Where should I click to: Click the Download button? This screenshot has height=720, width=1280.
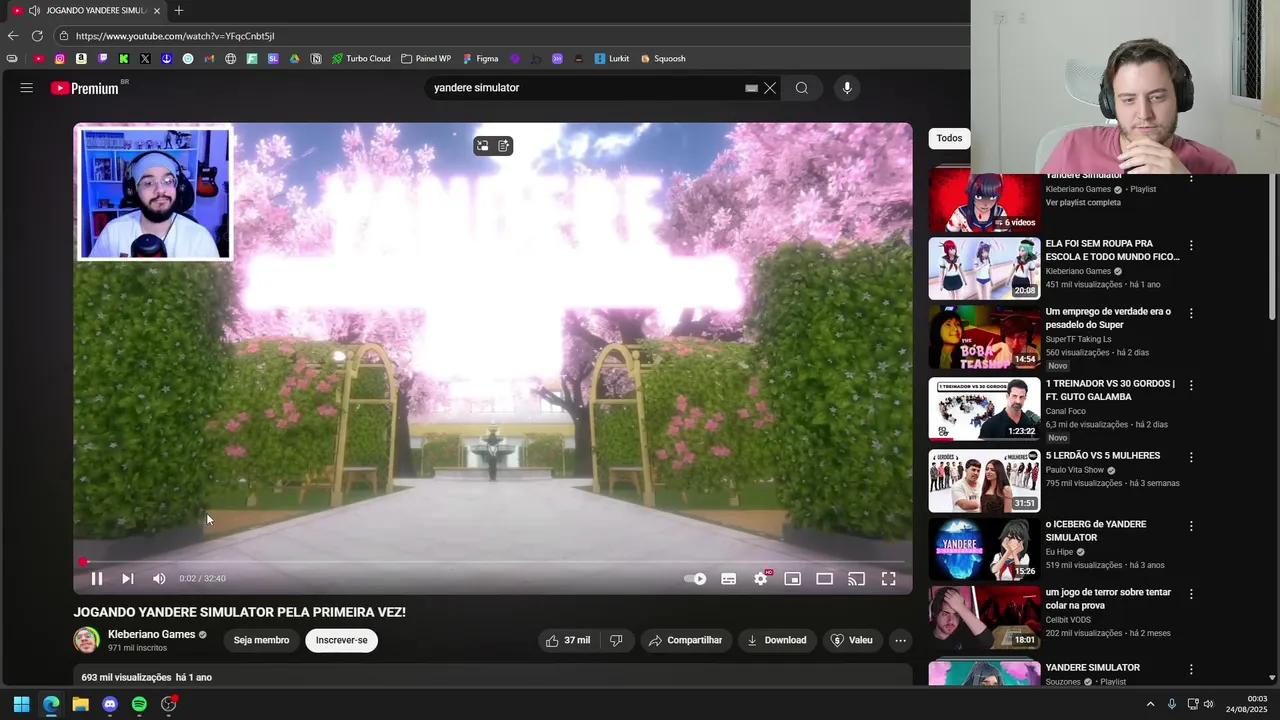(x=777, y=640)
